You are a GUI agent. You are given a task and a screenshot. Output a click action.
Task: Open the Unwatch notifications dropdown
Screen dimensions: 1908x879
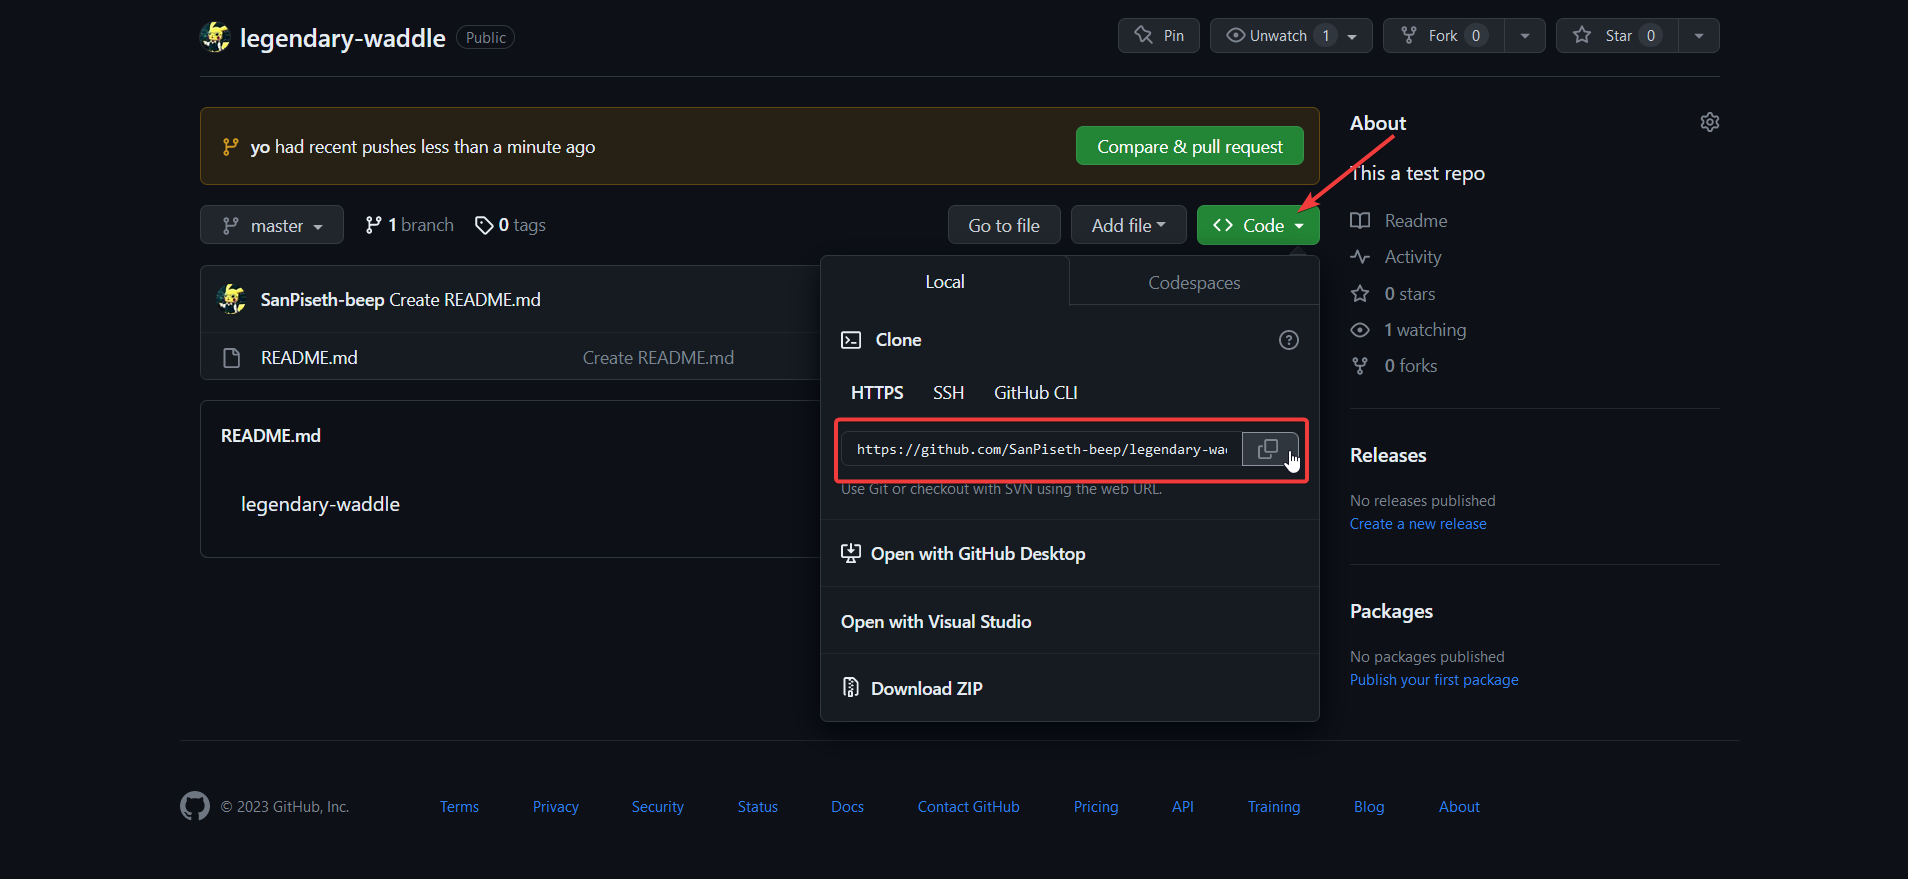click(x=1291, y=36)
